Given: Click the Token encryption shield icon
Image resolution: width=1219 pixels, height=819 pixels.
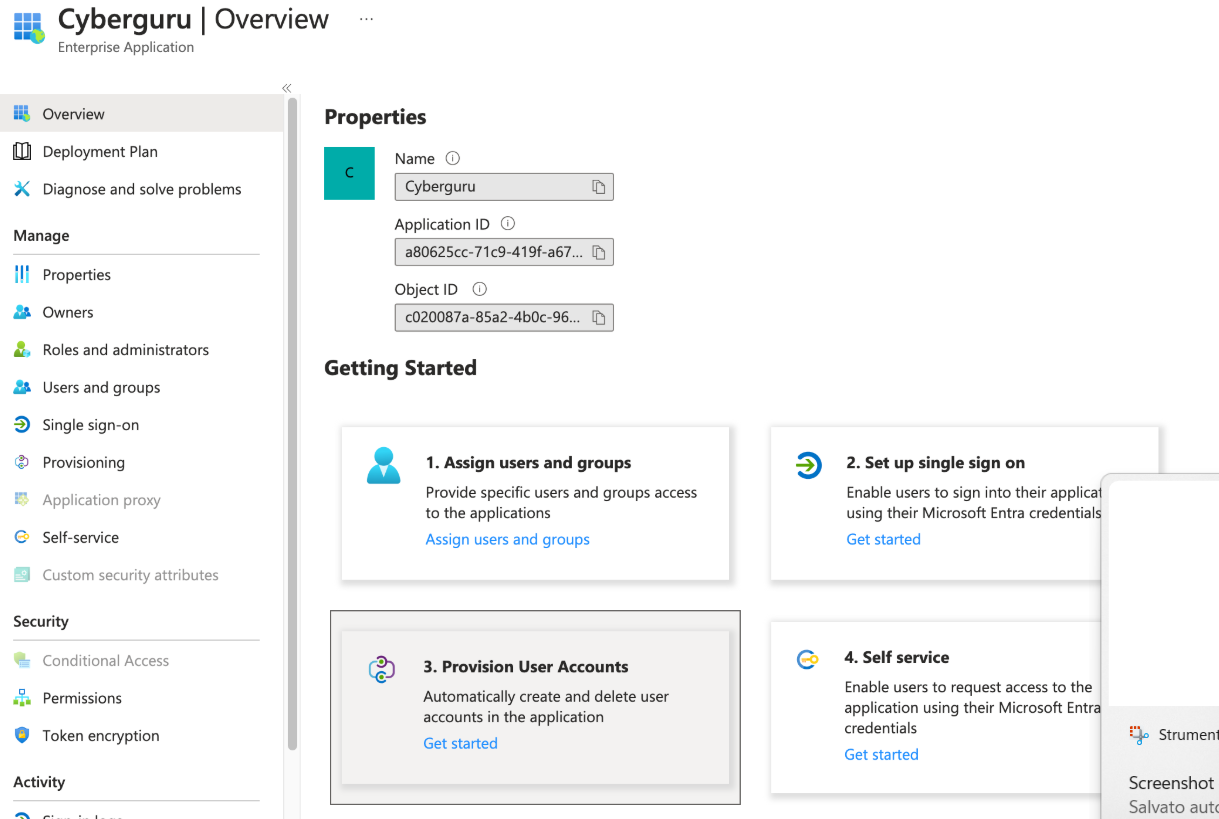Looking at the screenshot, I should (22, 736).
